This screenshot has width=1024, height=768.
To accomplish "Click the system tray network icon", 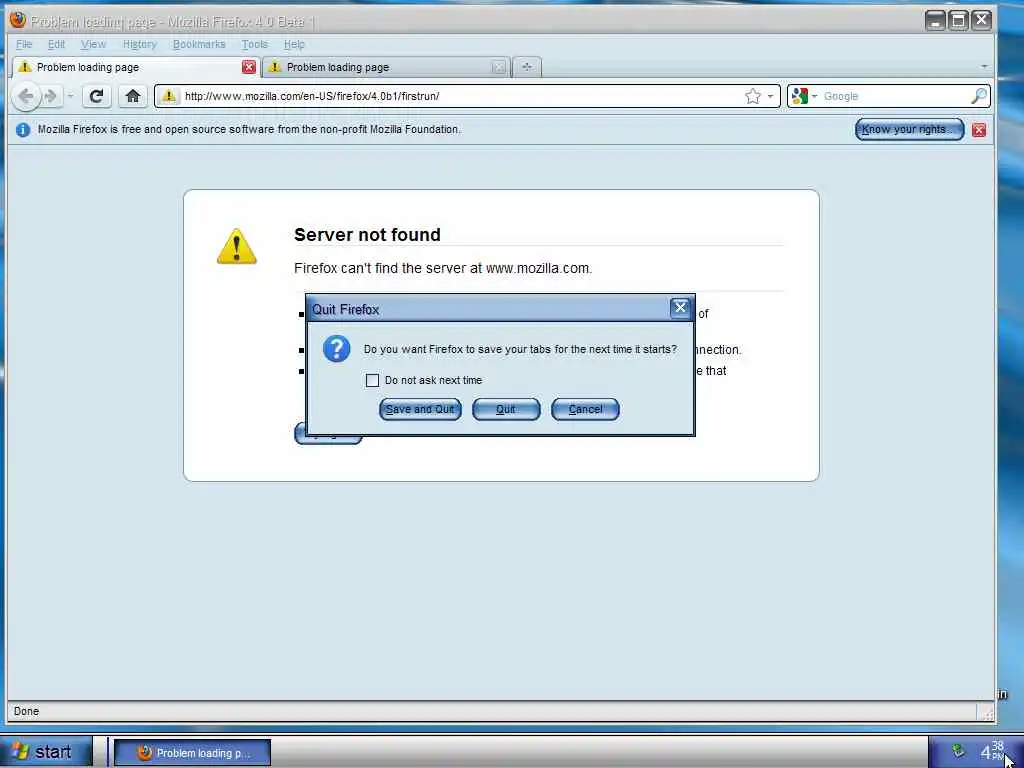I will point(957,751).
